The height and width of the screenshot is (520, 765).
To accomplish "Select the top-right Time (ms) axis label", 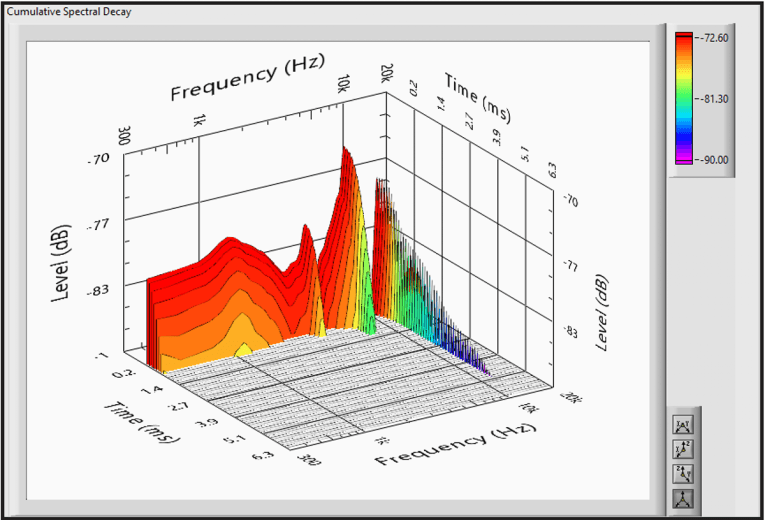I will tap(478, 90).
